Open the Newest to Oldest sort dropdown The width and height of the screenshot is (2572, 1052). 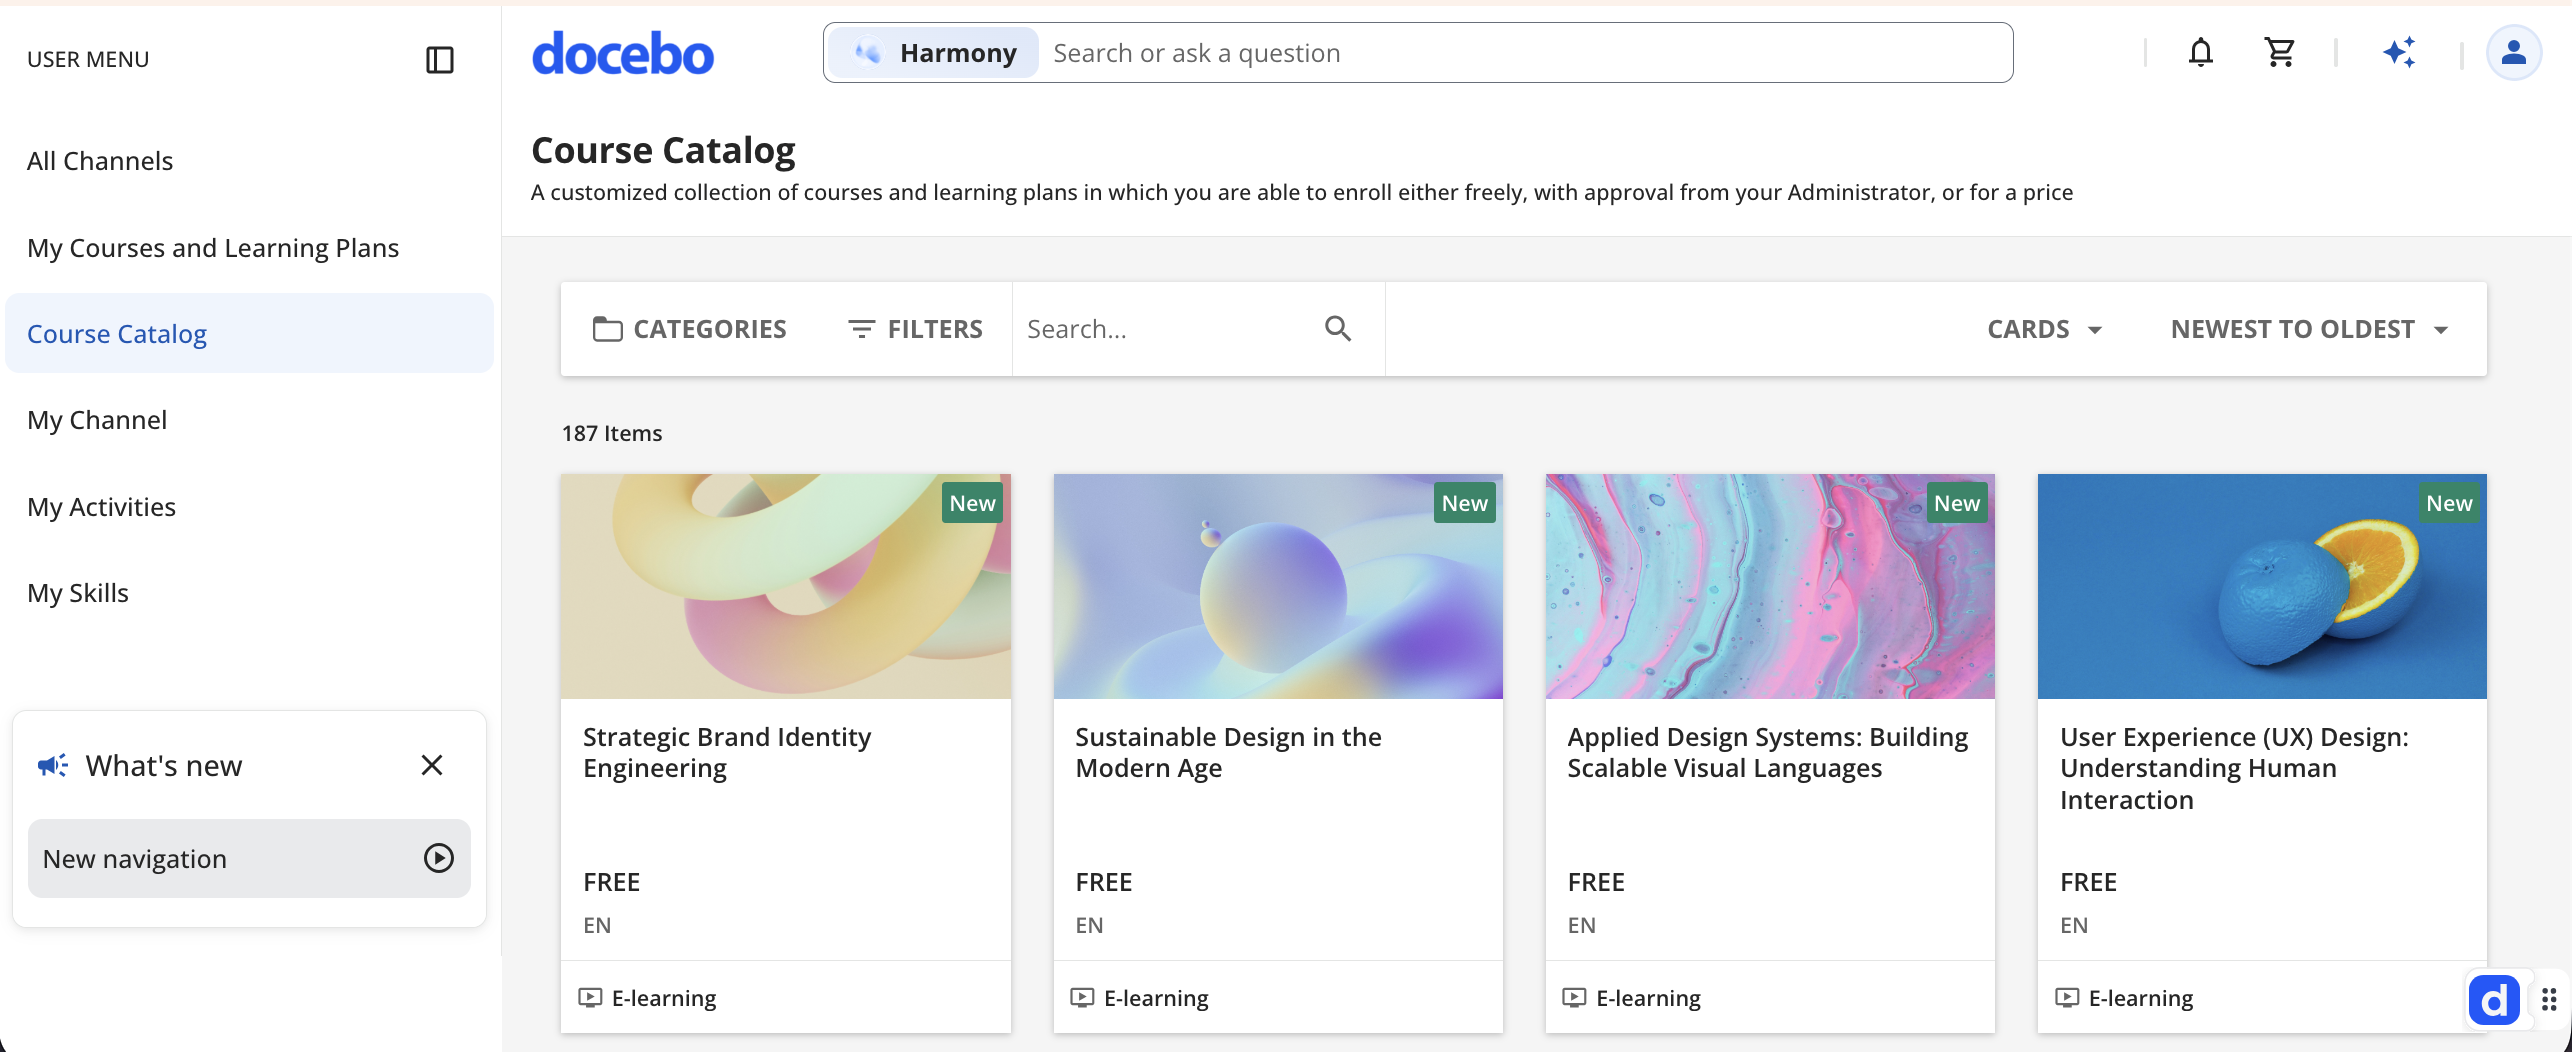pyautogui.click(x=2309, y=329)
